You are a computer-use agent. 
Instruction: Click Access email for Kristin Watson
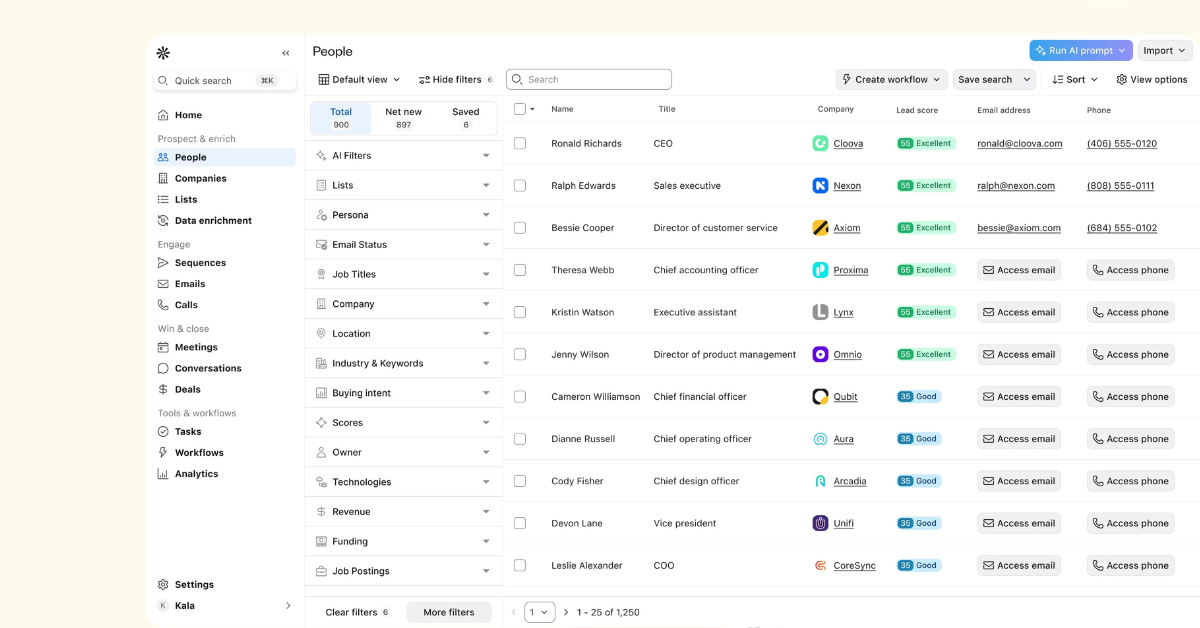point(1019,312)
